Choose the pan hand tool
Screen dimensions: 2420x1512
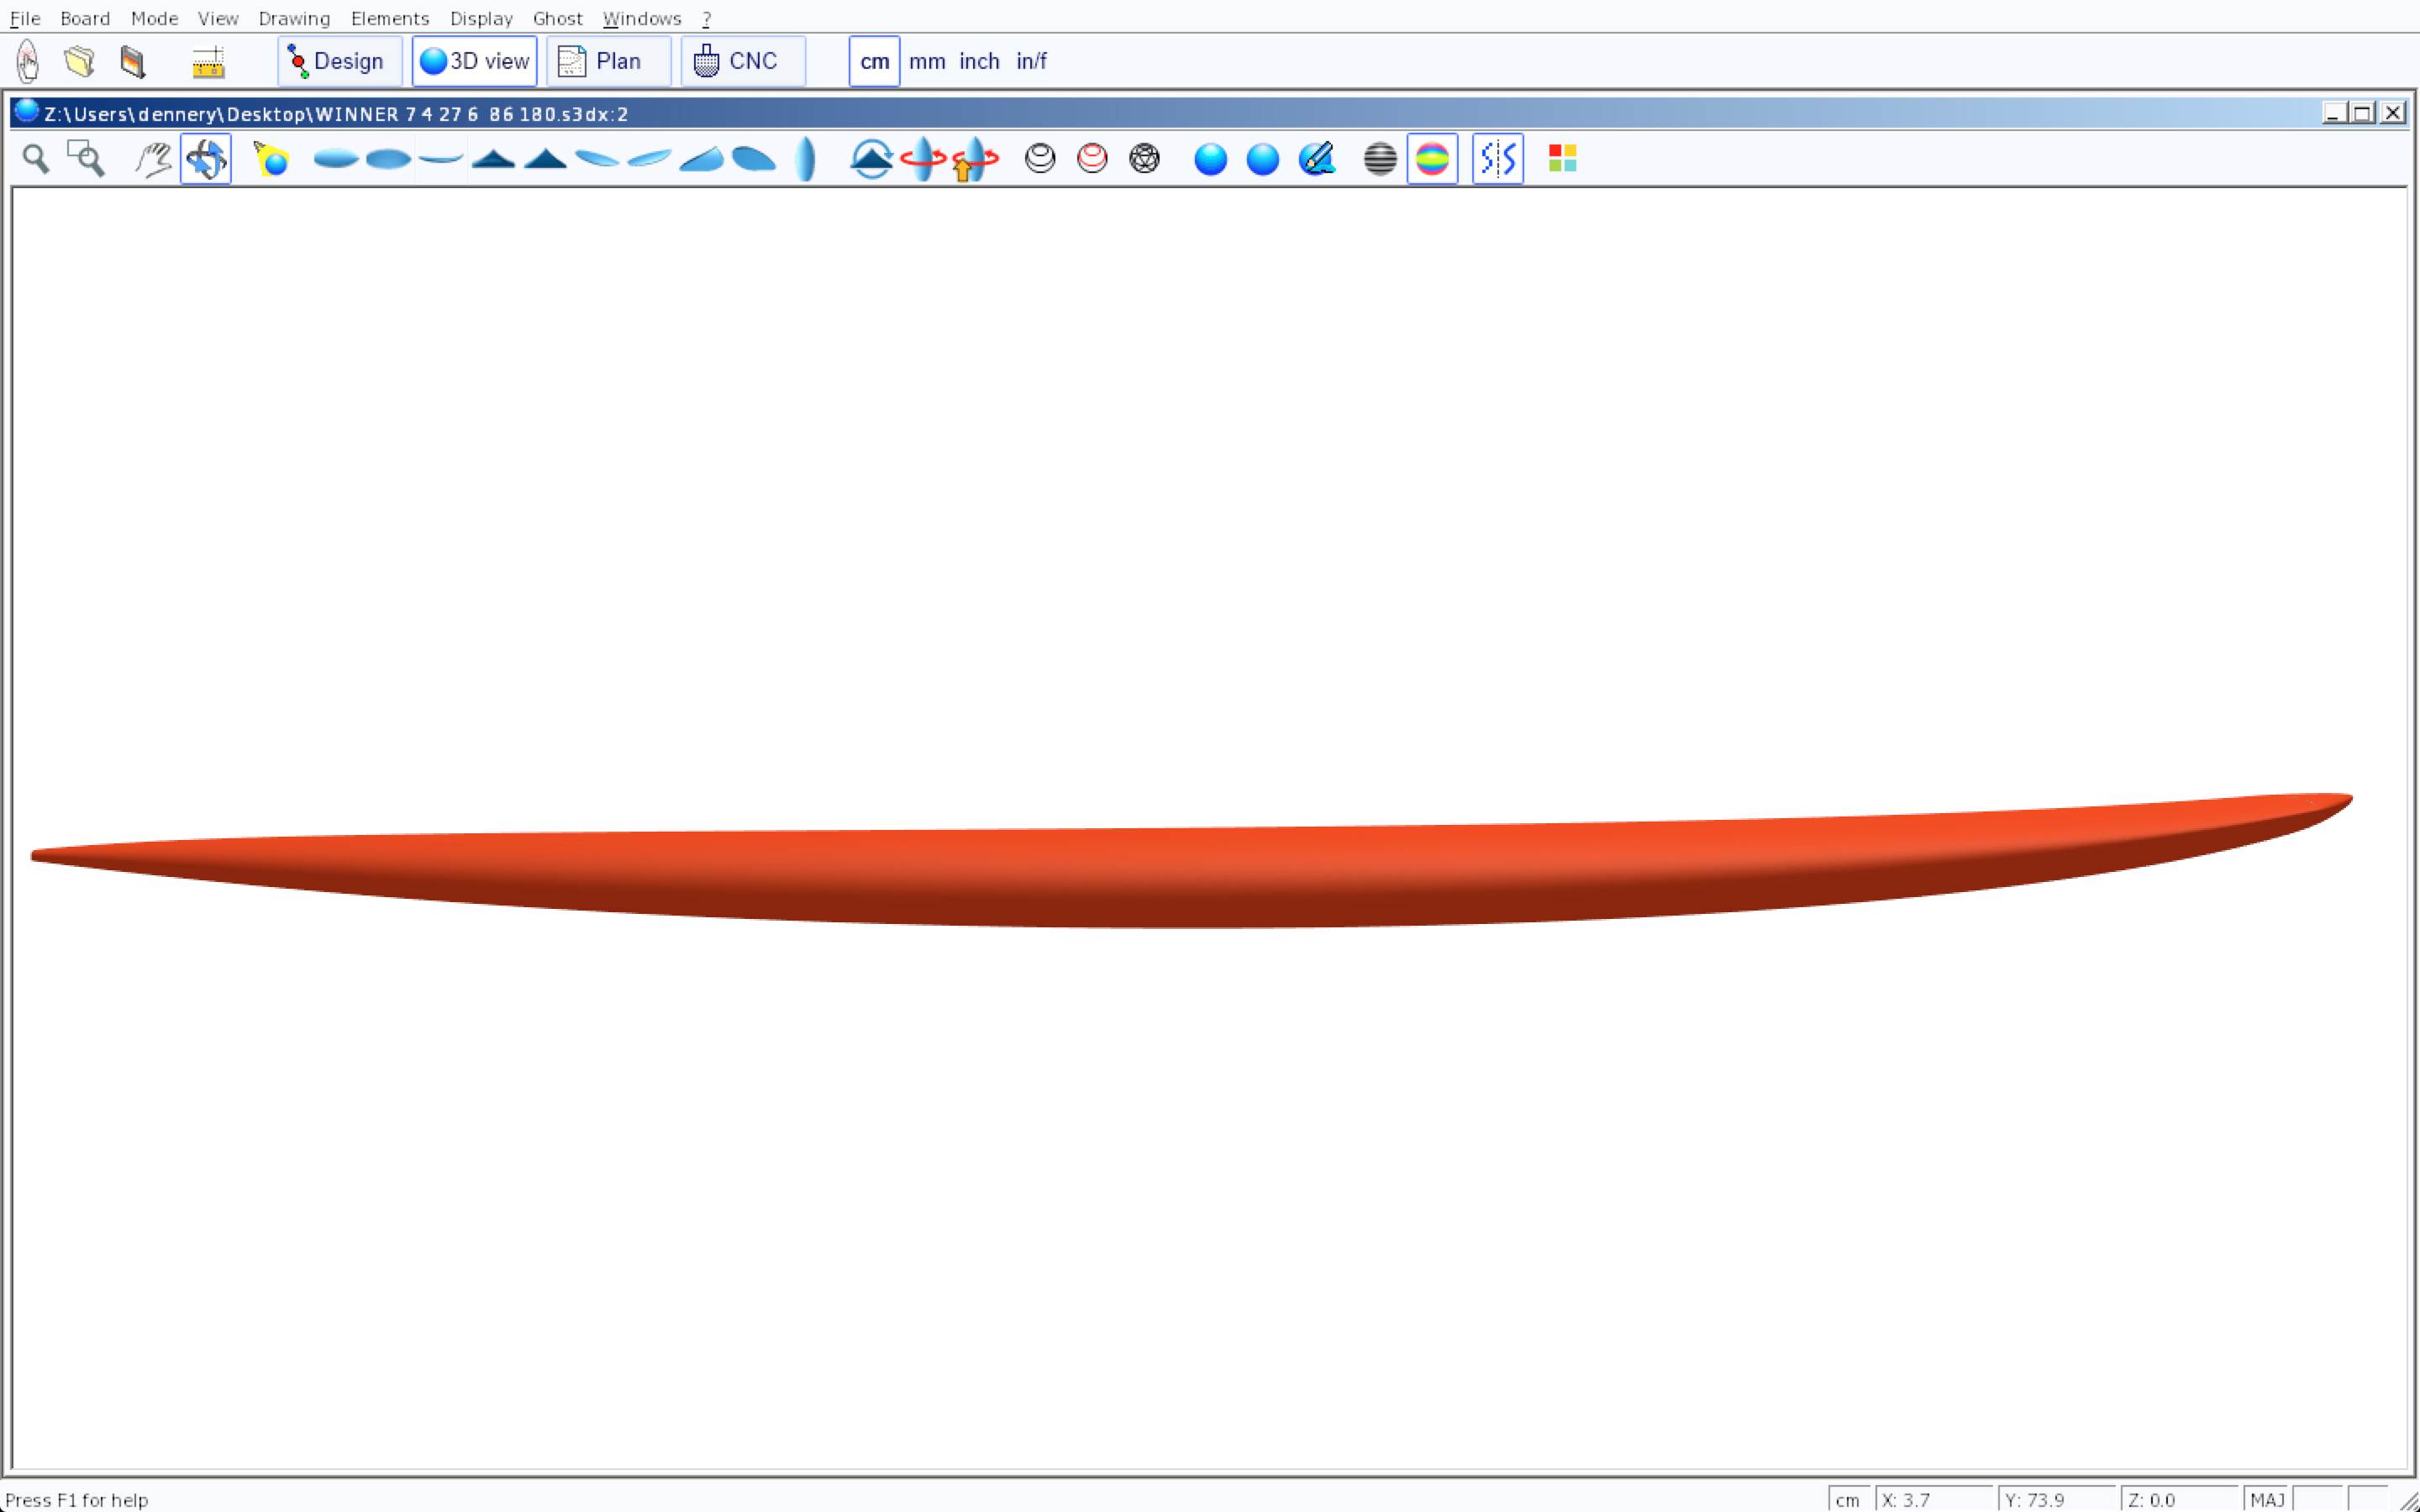[153, 159]
